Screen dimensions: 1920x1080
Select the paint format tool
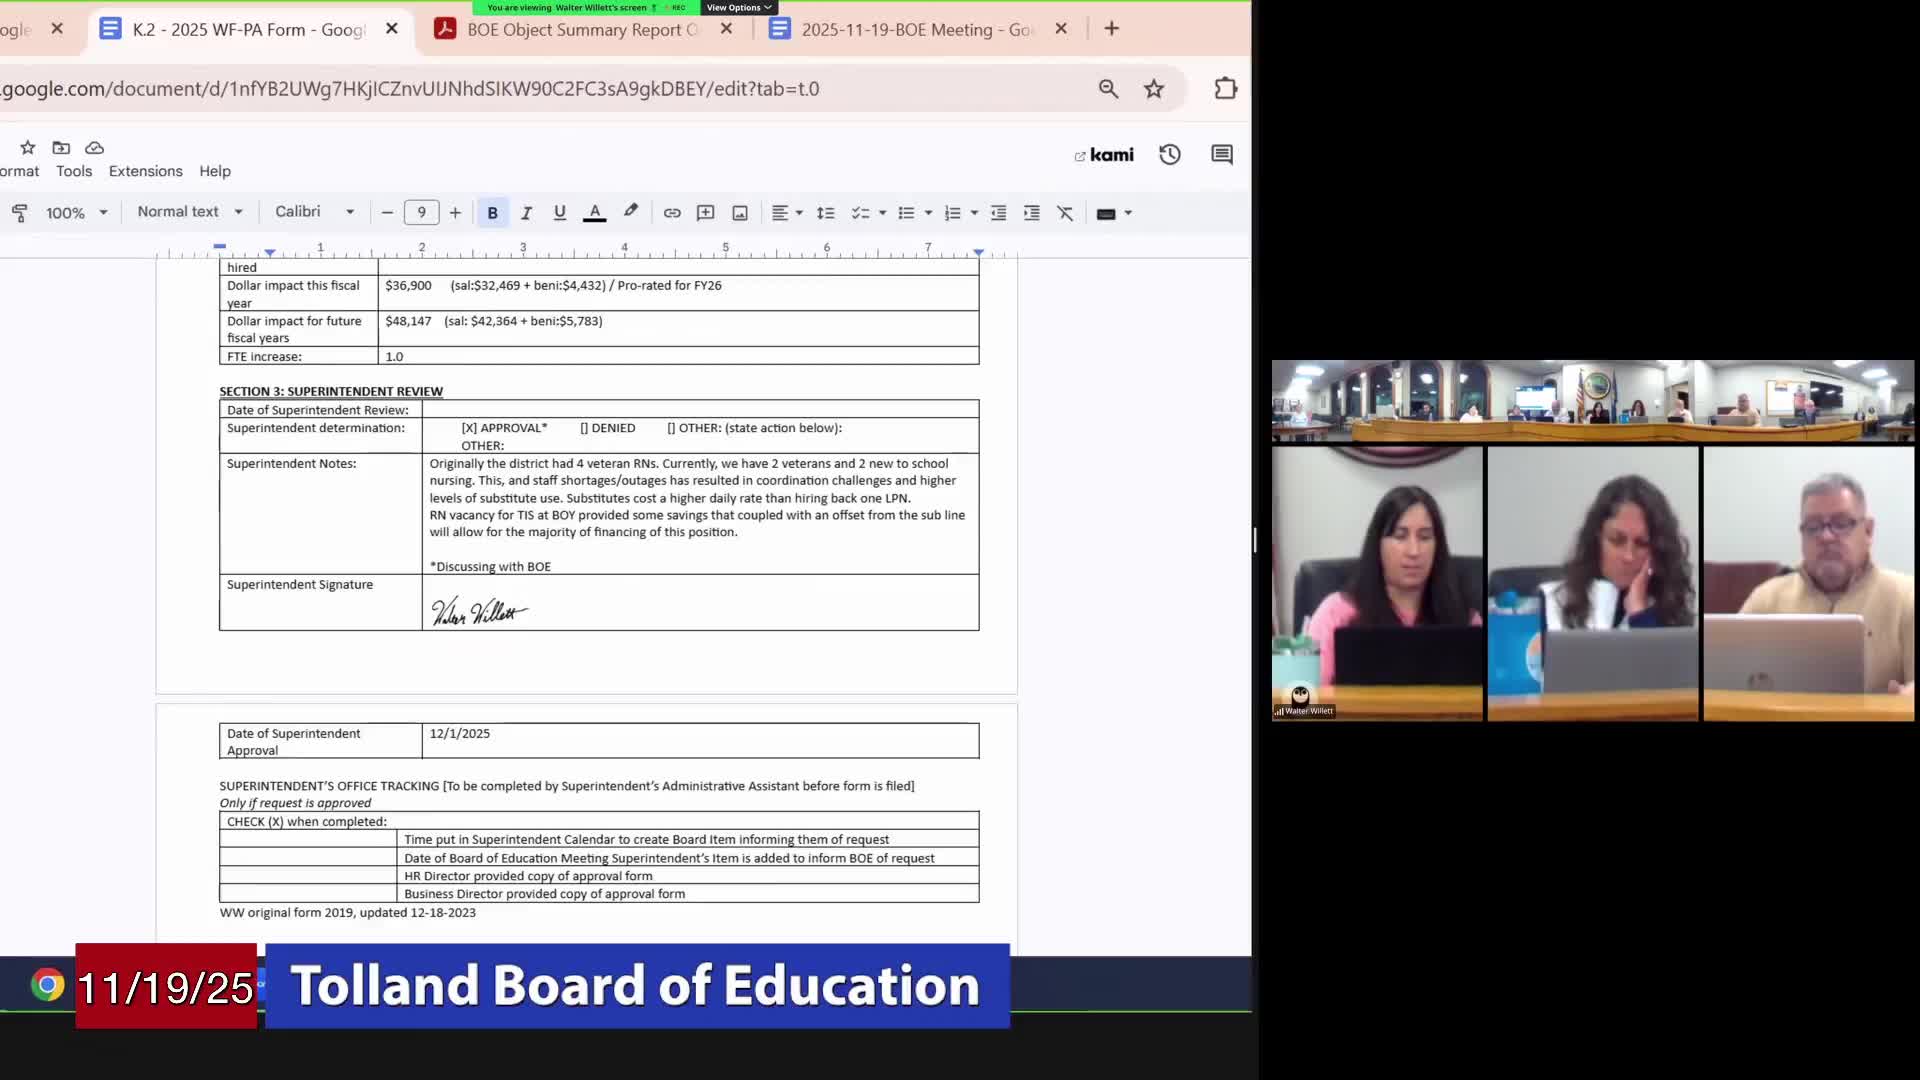coord(20,212)
